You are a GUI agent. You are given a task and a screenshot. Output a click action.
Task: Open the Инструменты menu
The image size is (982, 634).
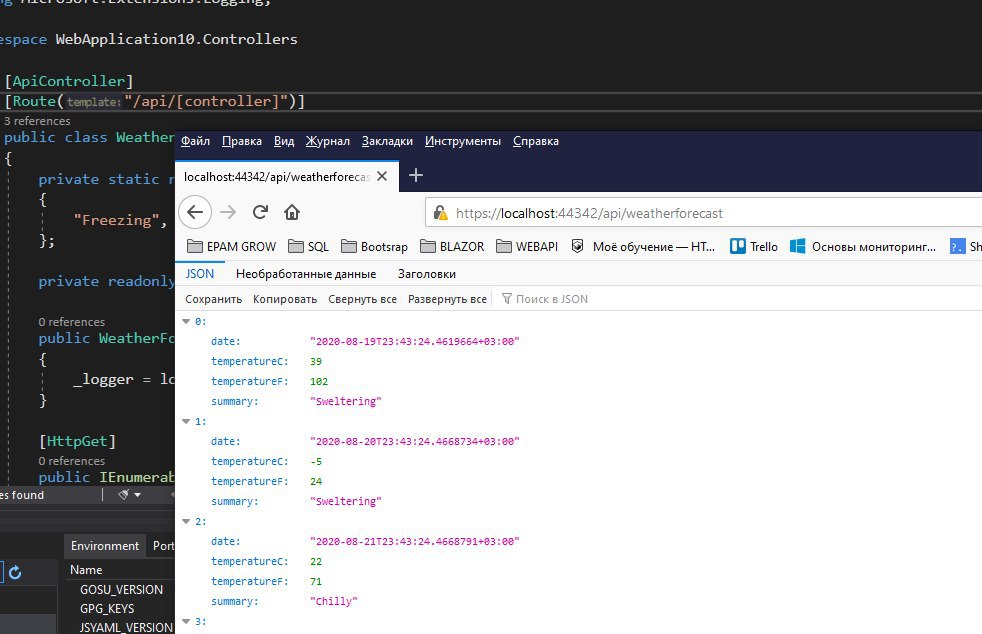coord(462,141)
